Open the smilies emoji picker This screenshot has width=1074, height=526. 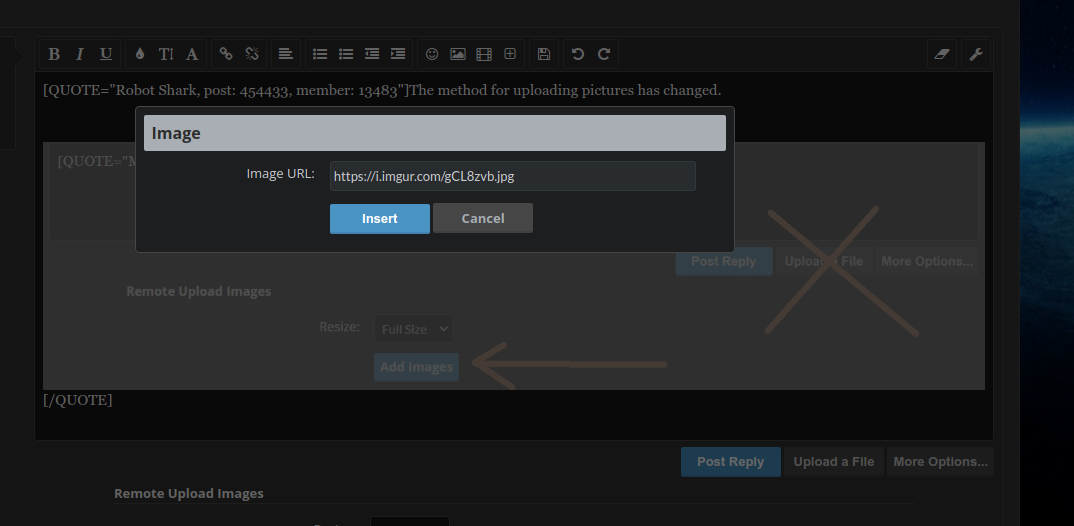[432, 54]
